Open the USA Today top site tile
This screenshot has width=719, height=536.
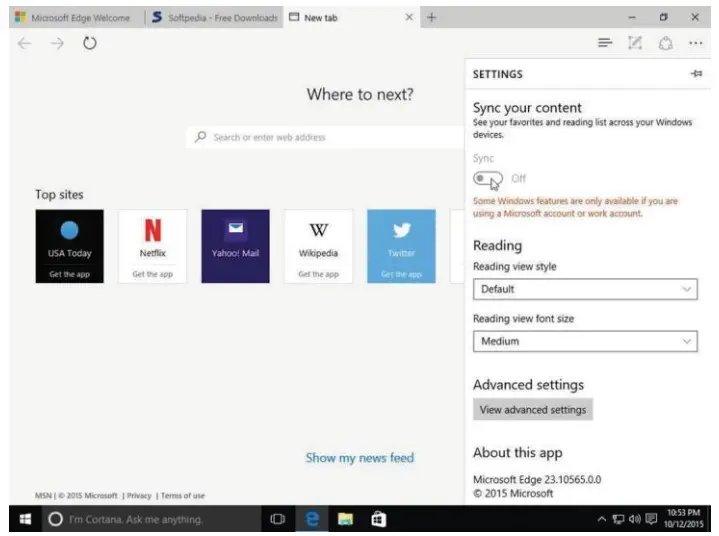70,246
